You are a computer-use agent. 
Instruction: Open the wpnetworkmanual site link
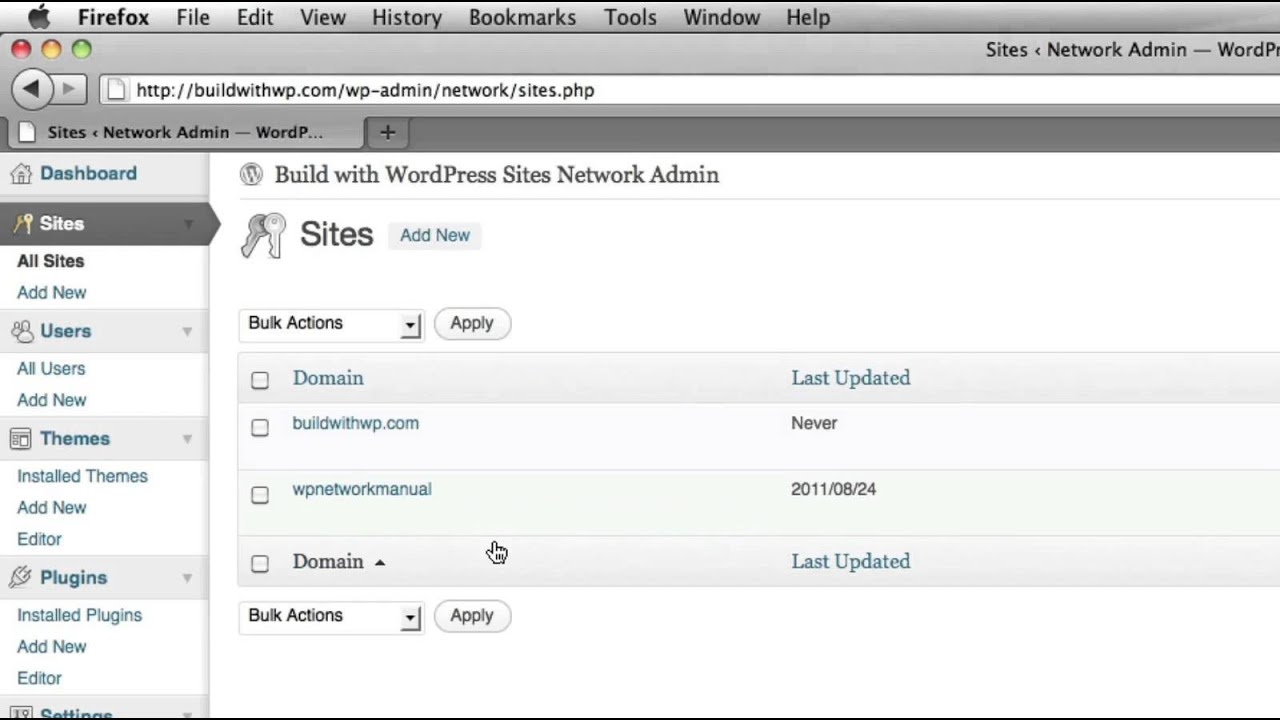coord(362,489)
